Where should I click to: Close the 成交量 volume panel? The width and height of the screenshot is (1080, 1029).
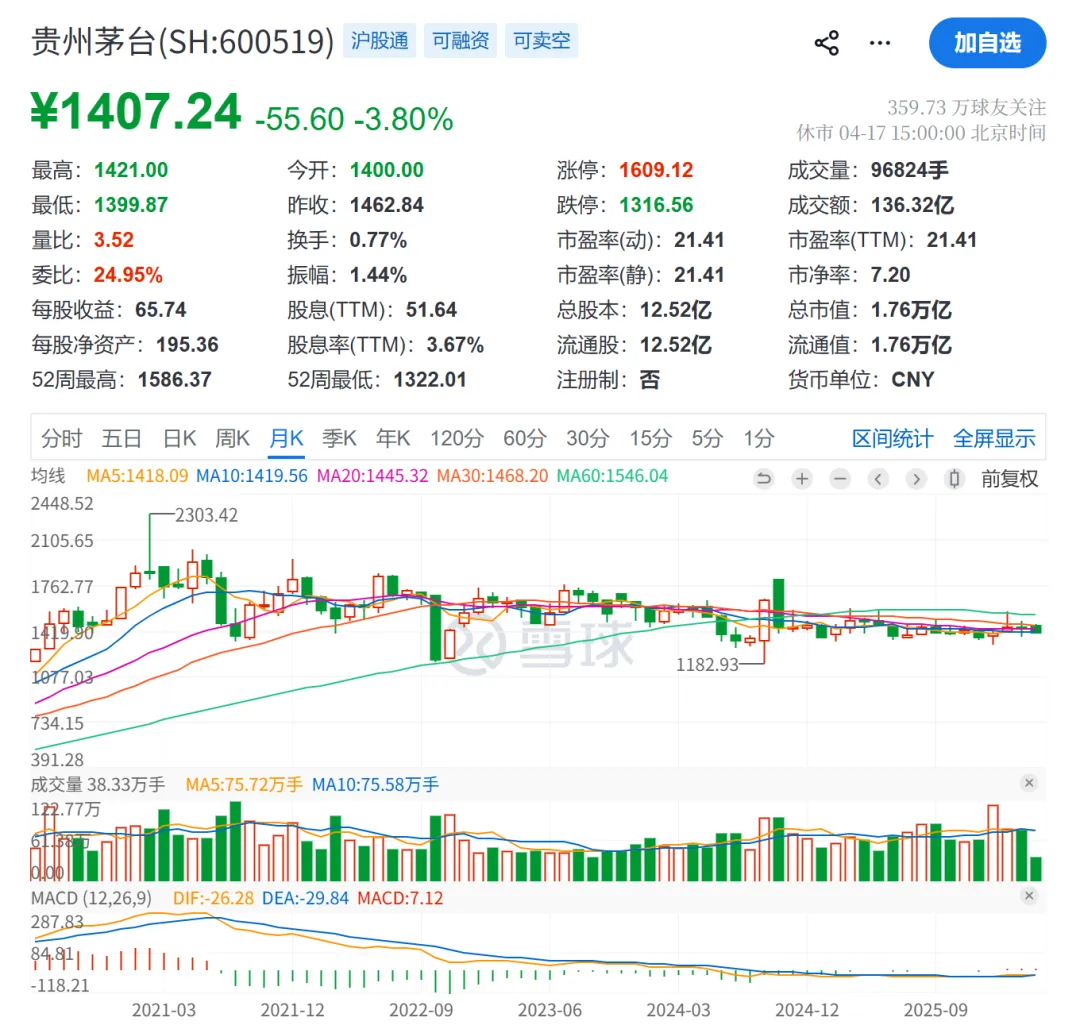click(1029, 783)
